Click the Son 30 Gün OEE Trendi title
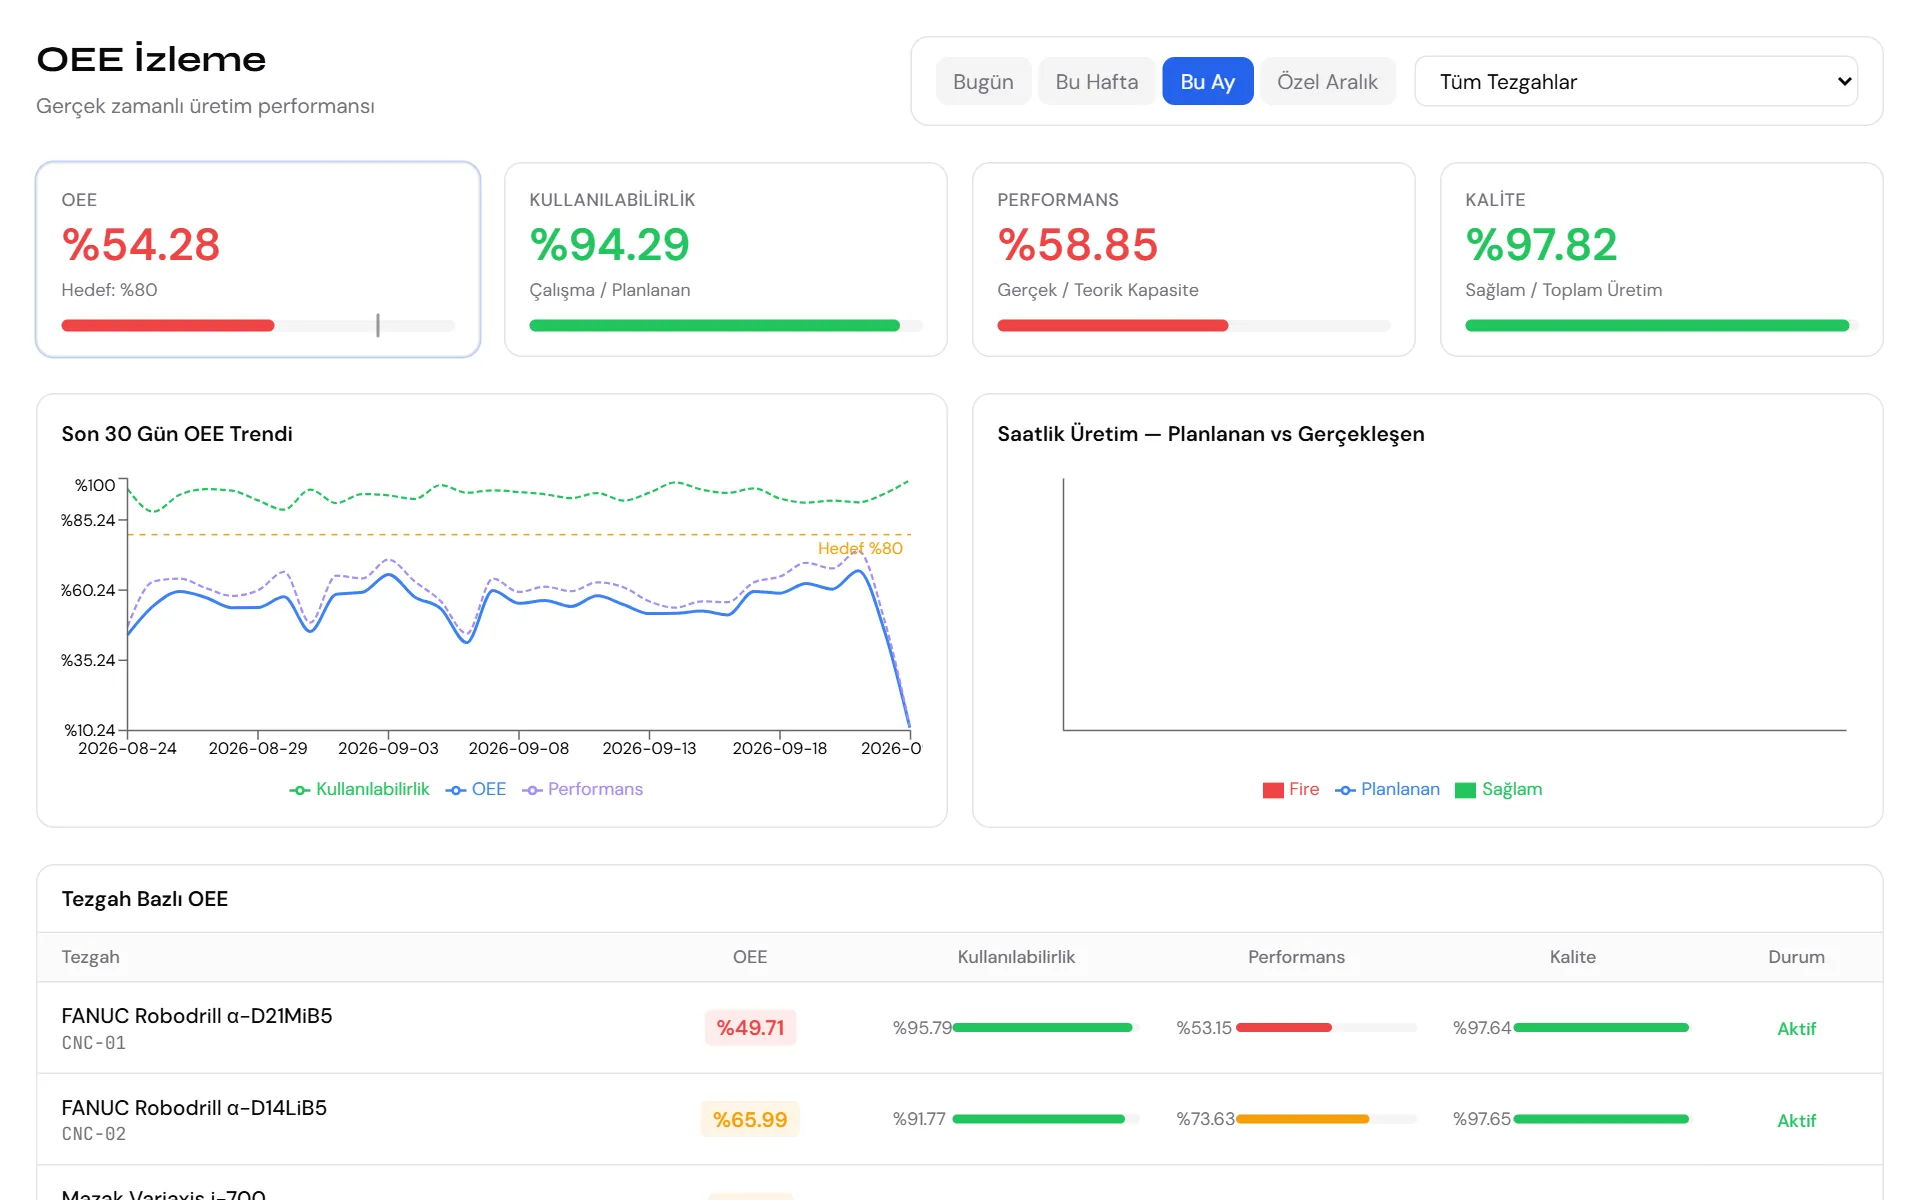This screenshot has width=1920, height=1200. 177,434
